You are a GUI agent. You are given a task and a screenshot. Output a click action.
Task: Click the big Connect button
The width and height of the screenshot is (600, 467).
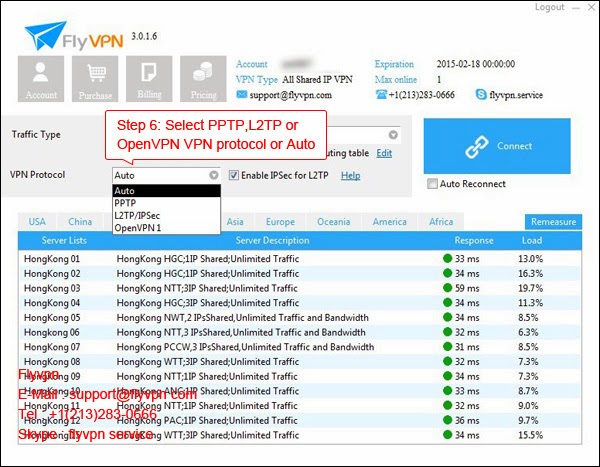pyautogui.click(x=497, y=146)
